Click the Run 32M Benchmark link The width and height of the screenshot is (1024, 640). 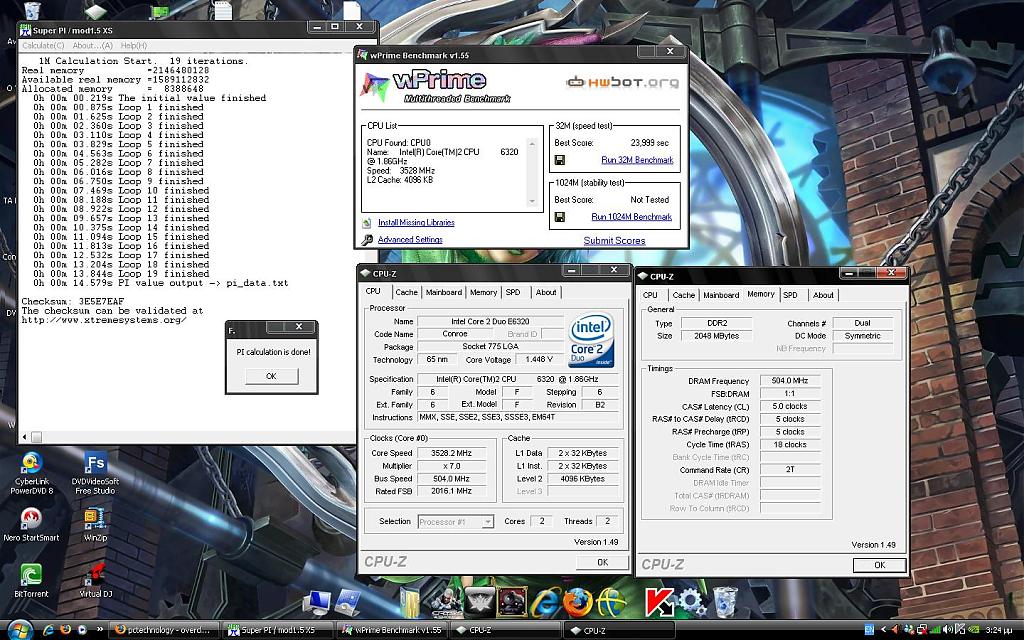(x=637, y=160)
